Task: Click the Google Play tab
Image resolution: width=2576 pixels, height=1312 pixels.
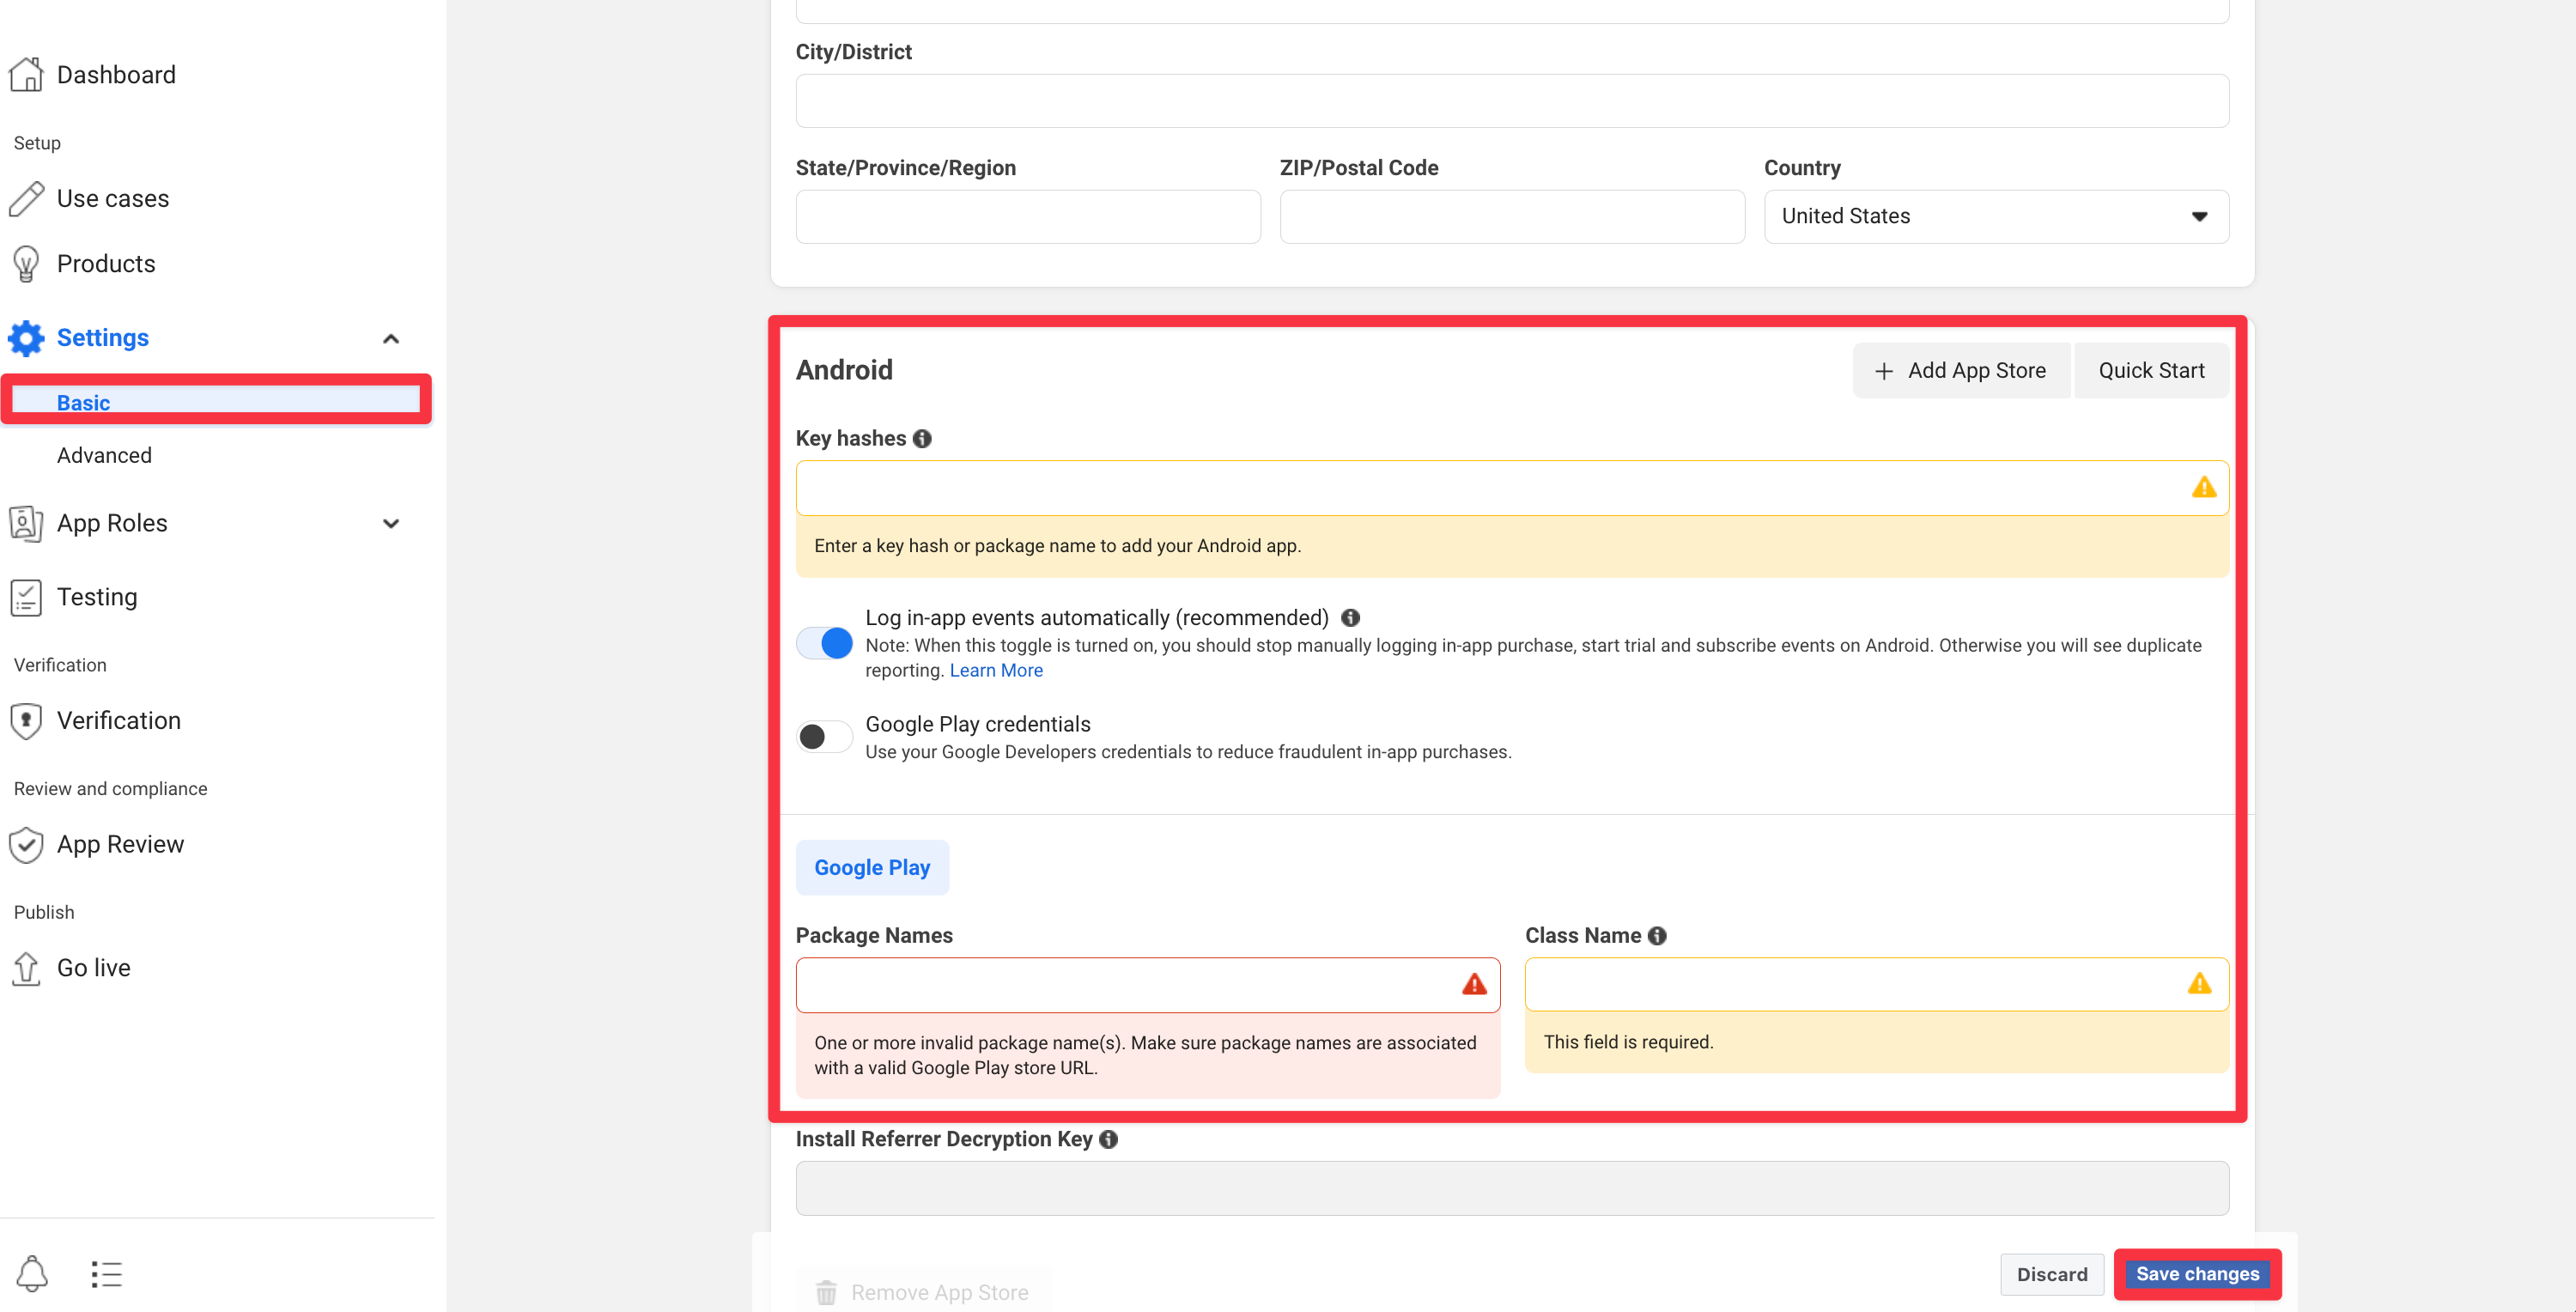Action: point(872,867)
